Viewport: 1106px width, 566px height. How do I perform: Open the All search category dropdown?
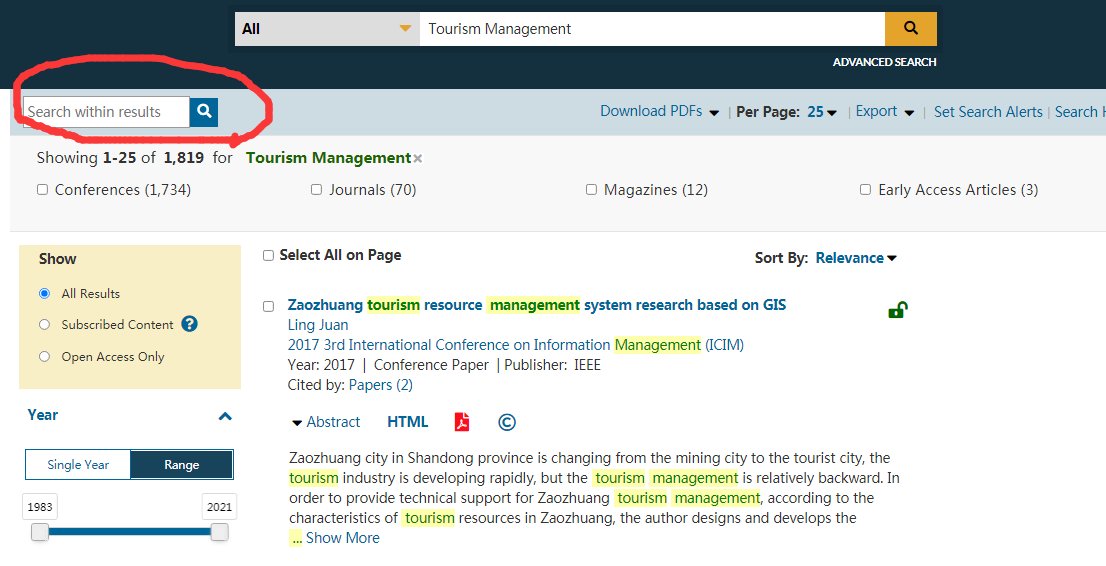pos(327,29)
